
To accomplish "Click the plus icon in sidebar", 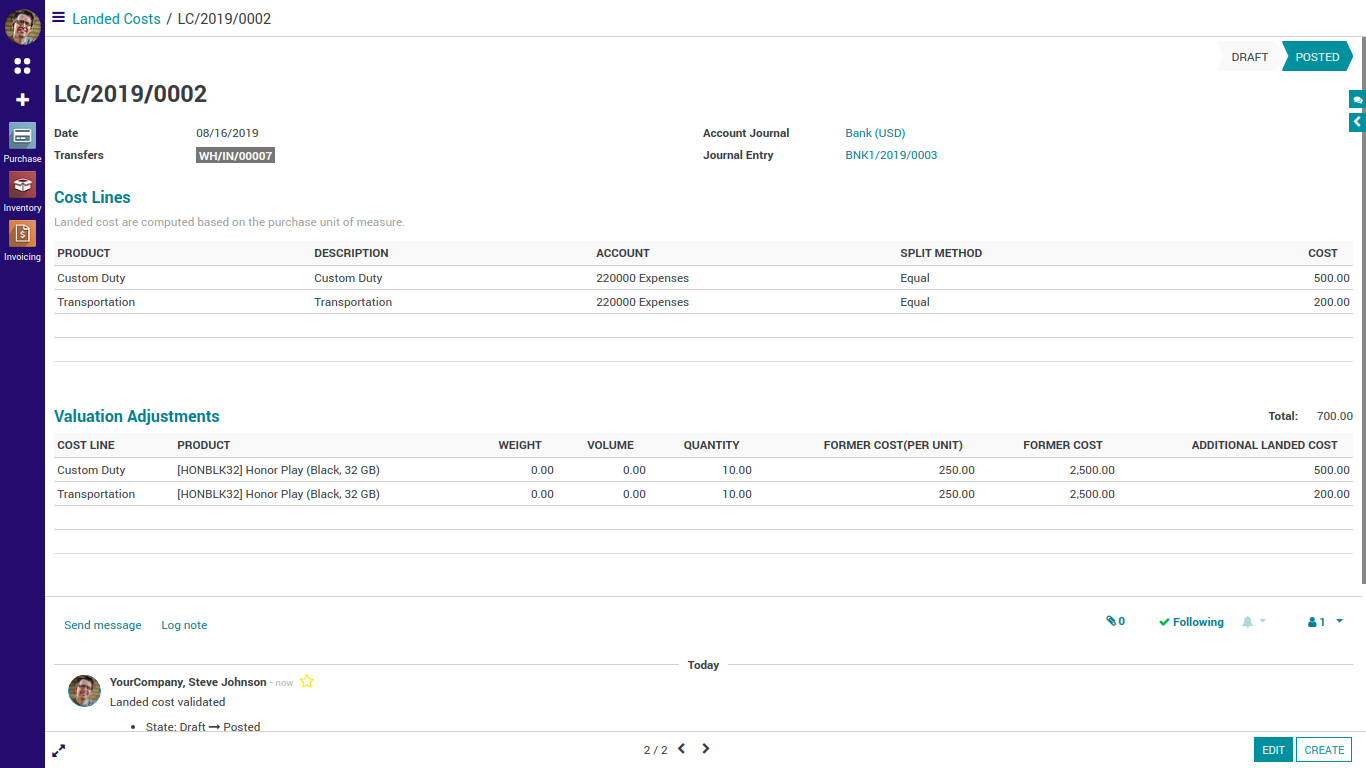I will (22, 100).
